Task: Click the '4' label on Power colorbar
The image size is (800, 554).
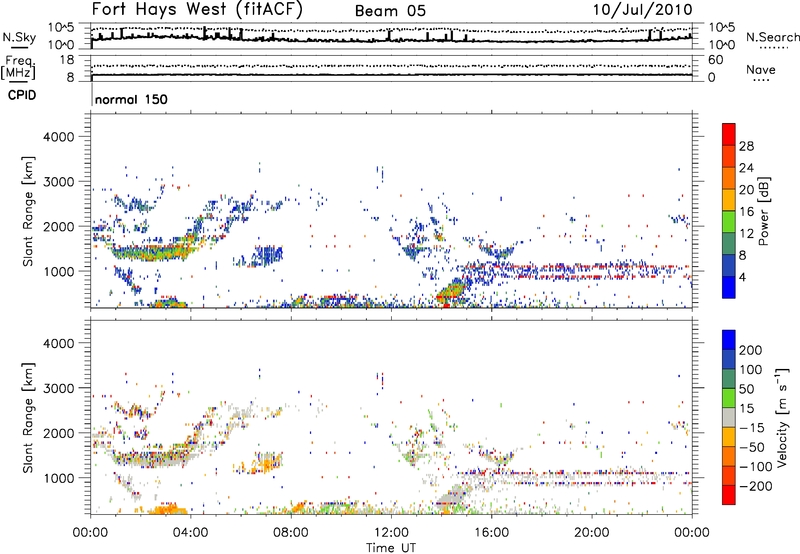Action: coord(742,277)
